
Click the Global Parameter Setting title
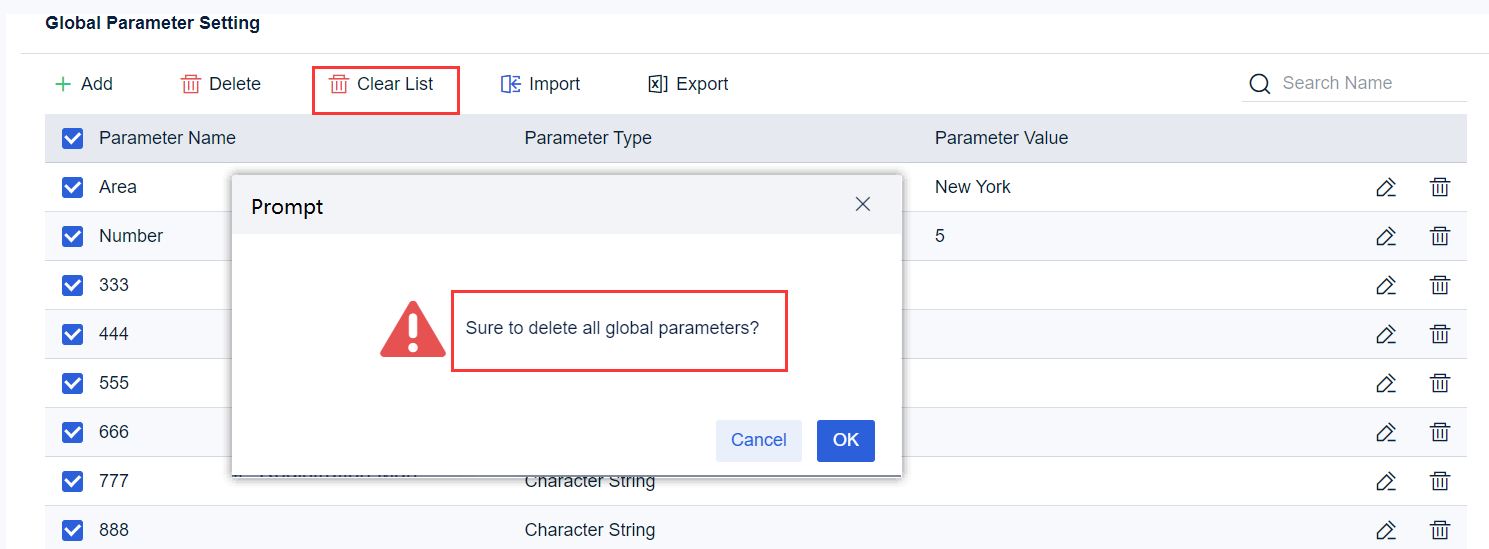click(x=152, y=23)
